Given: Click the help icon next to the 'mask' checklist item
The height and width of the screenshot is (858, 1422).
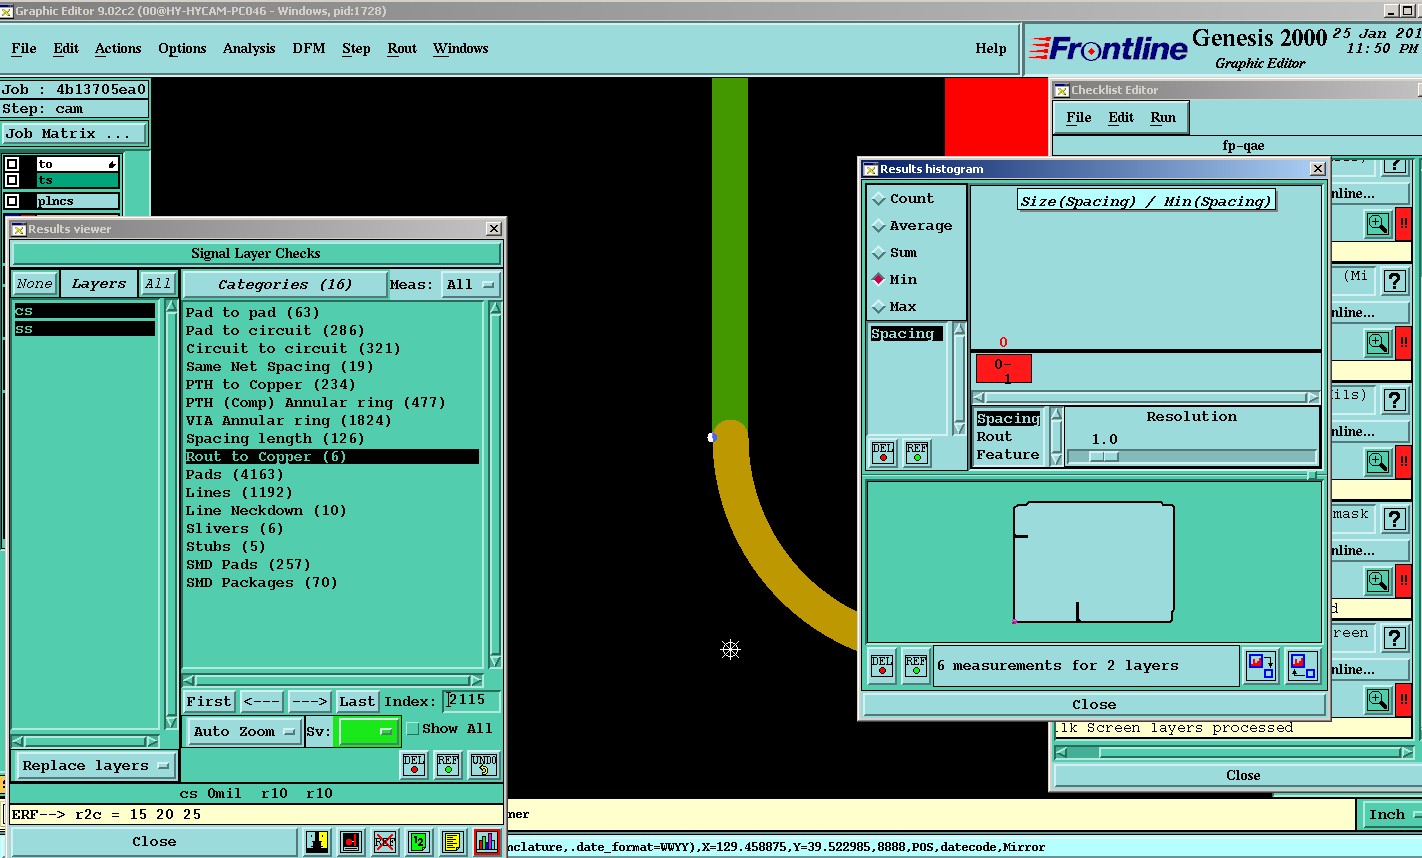Looking at the screenshot, I should 1395,518.
